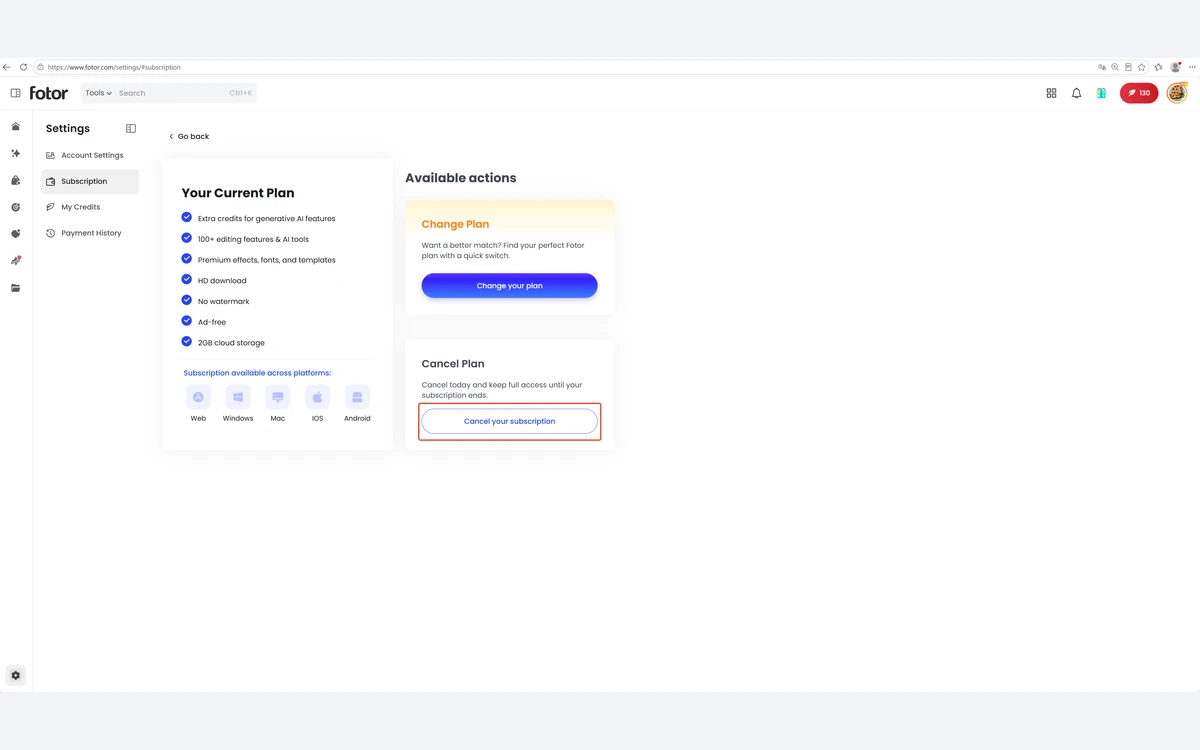Click the target icon in left rail

(x=15, y=207)
